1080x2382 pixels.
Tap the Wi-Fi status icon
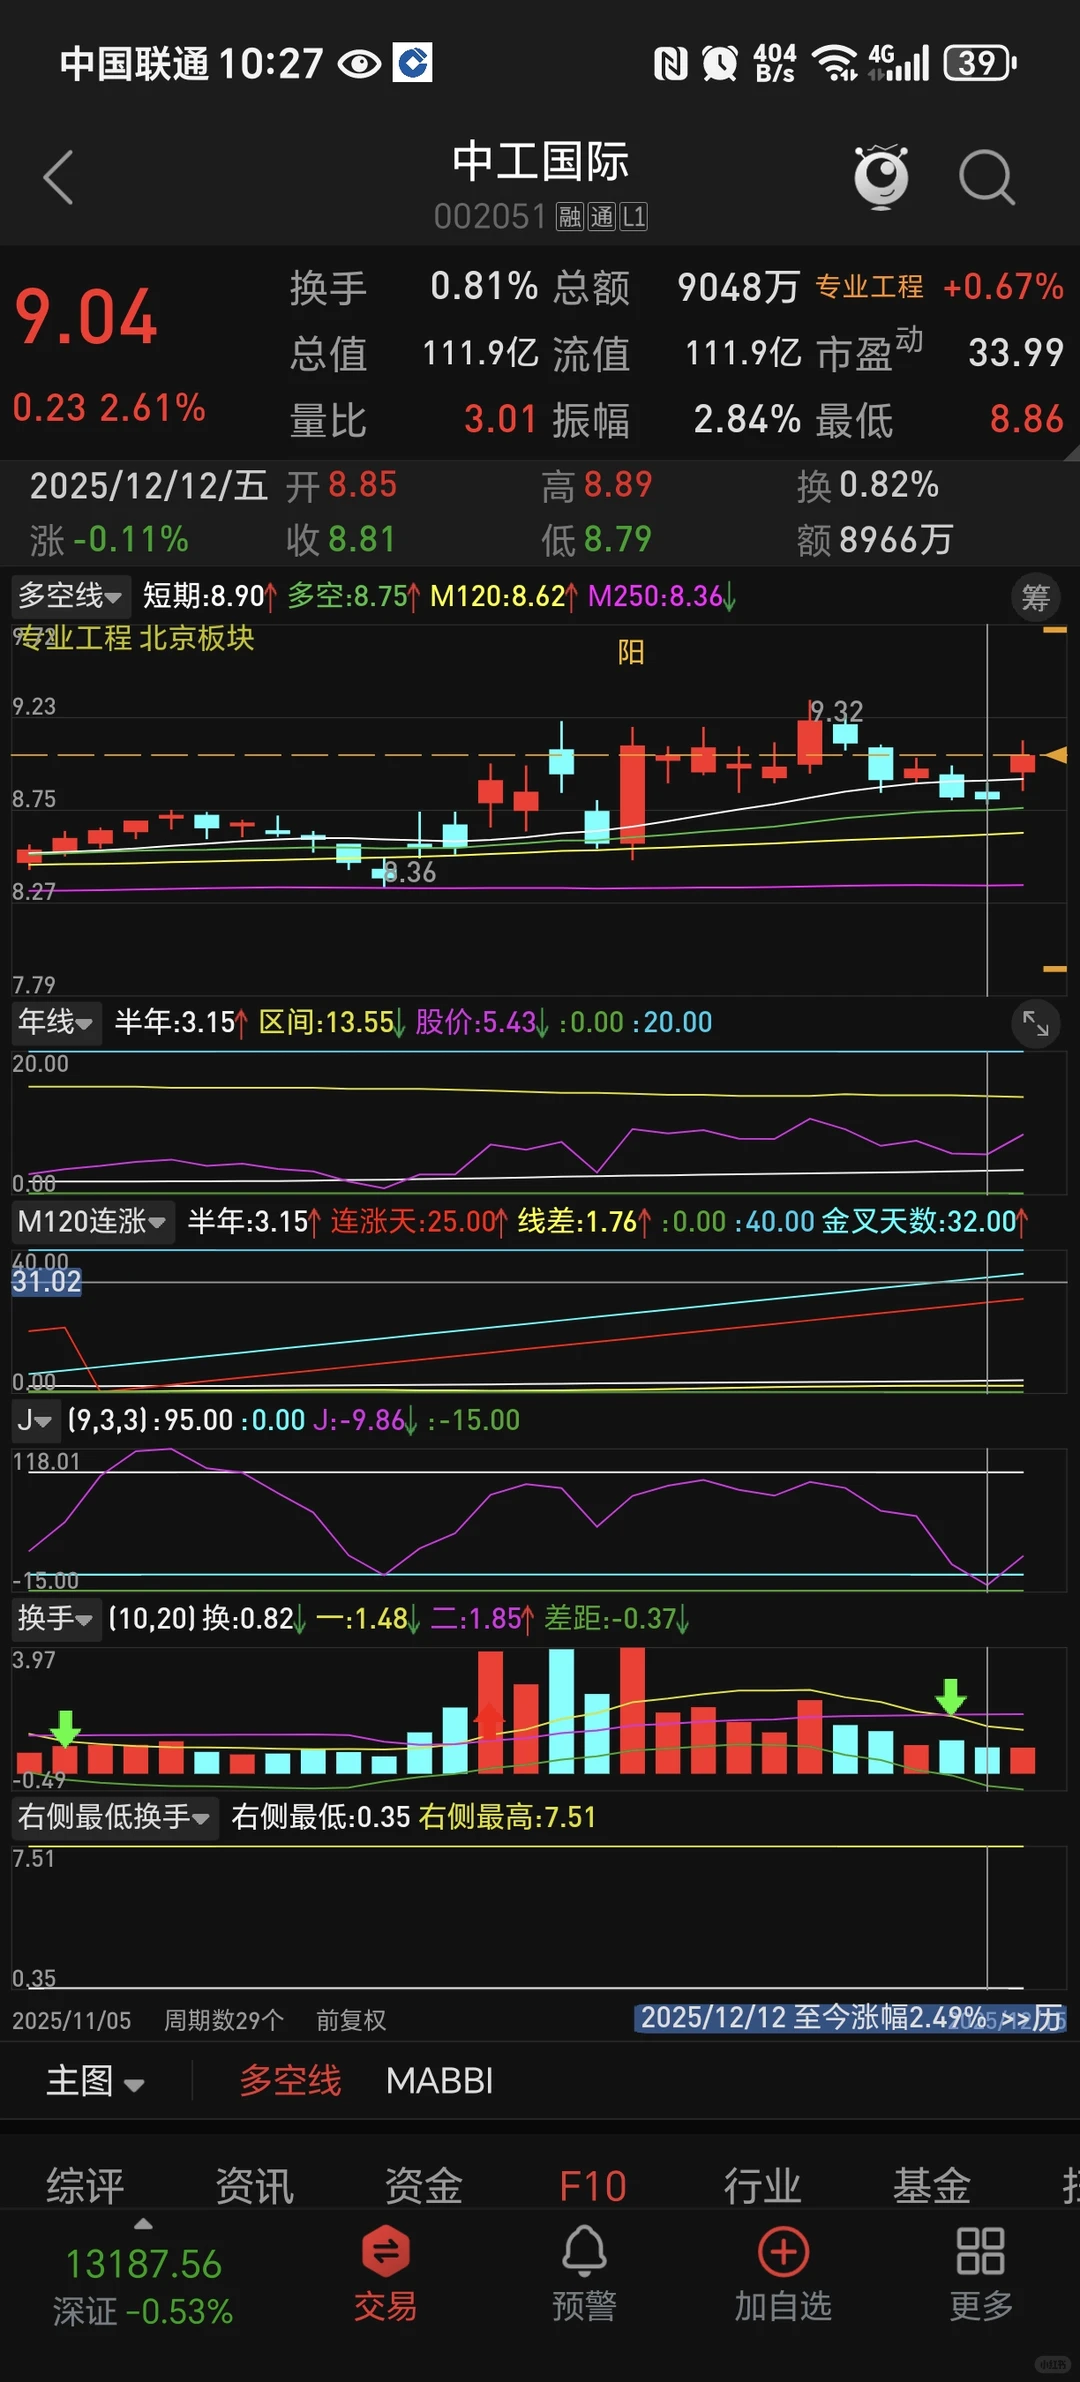(835, 64)
